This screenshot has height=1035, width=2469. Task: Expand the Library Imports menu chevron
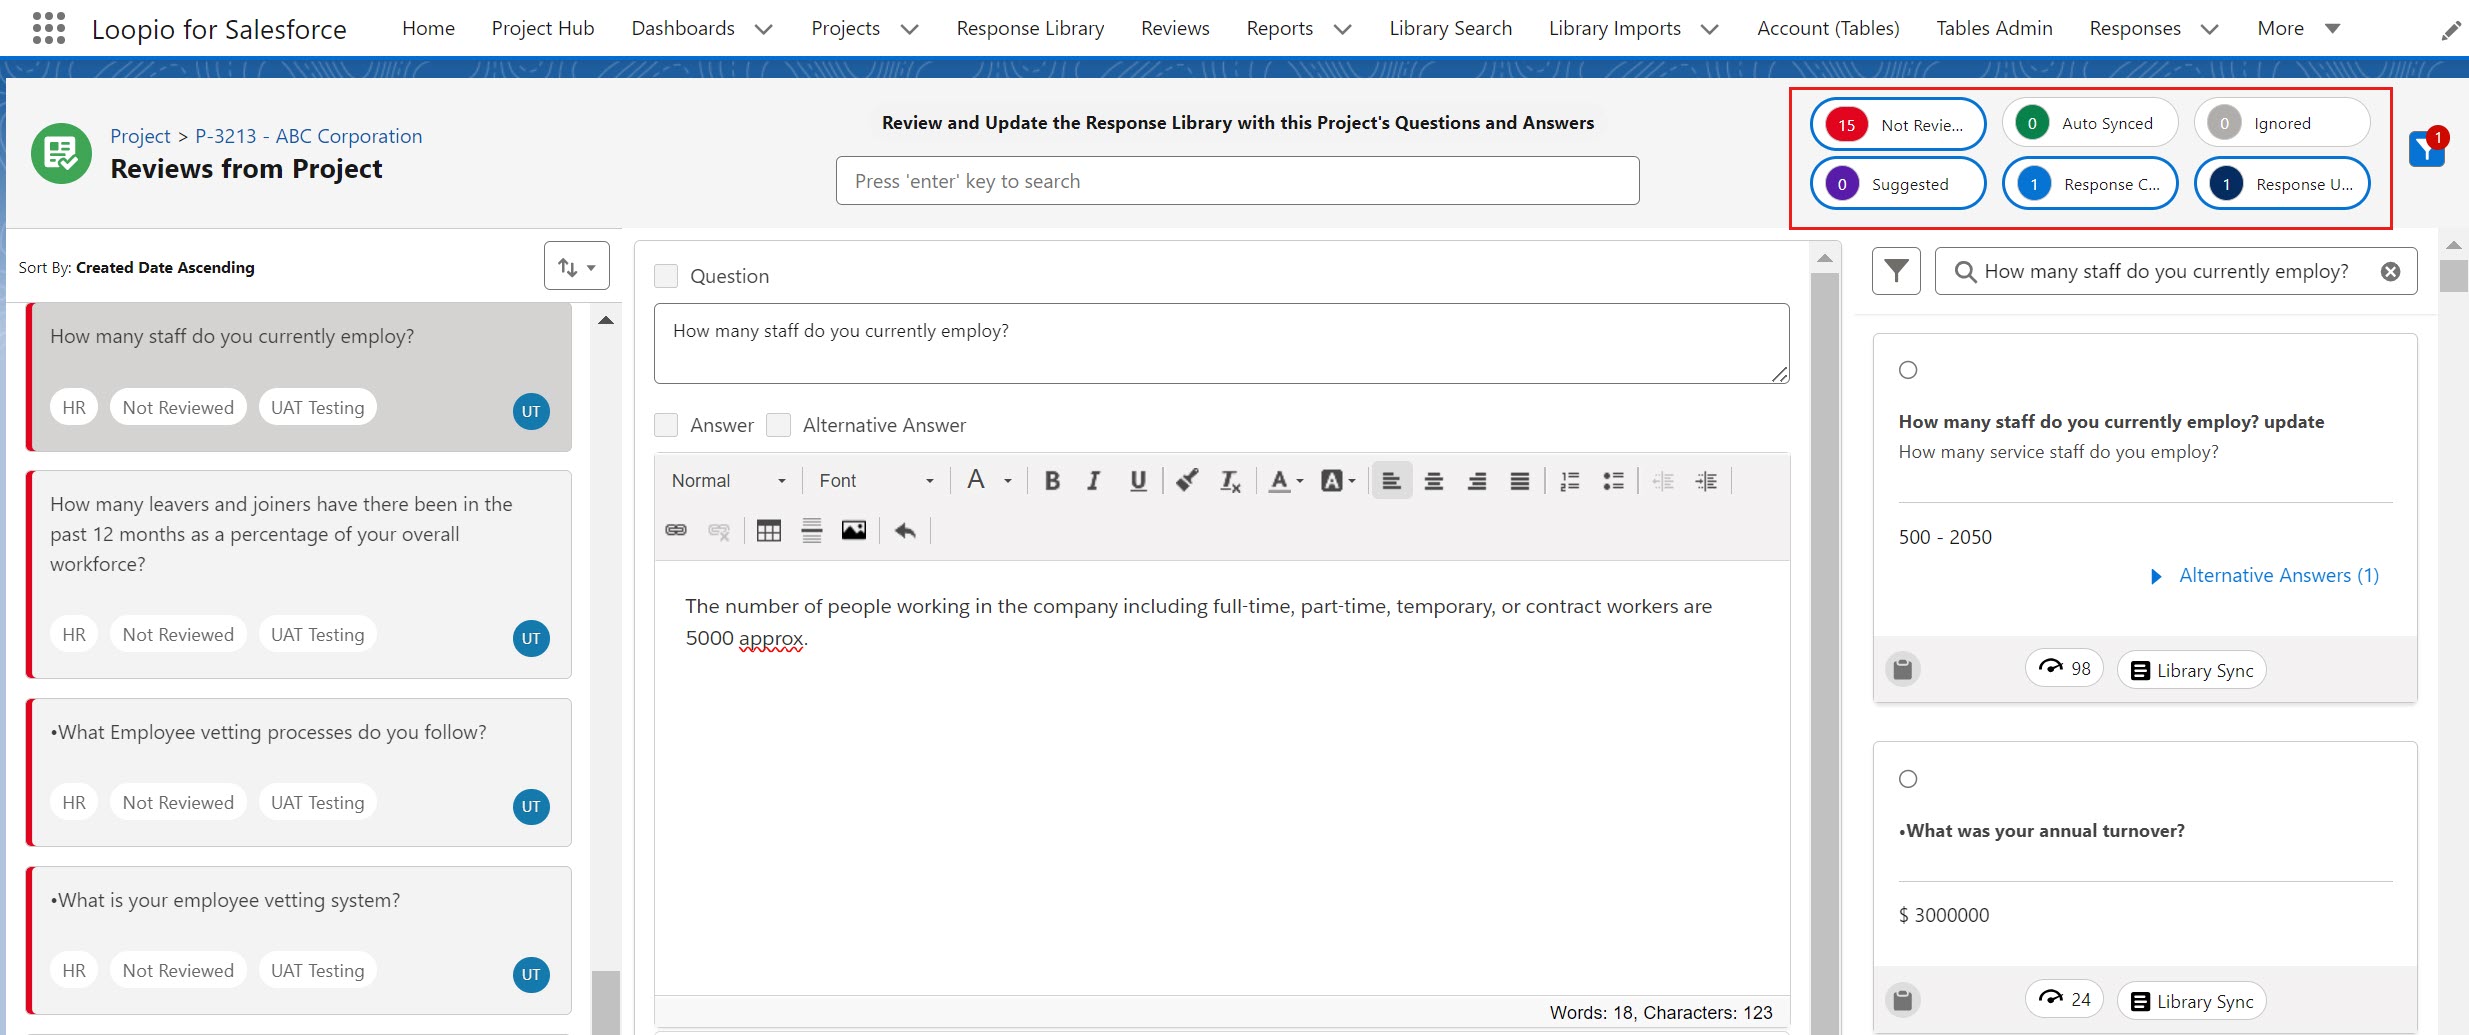coord(1710,29)
